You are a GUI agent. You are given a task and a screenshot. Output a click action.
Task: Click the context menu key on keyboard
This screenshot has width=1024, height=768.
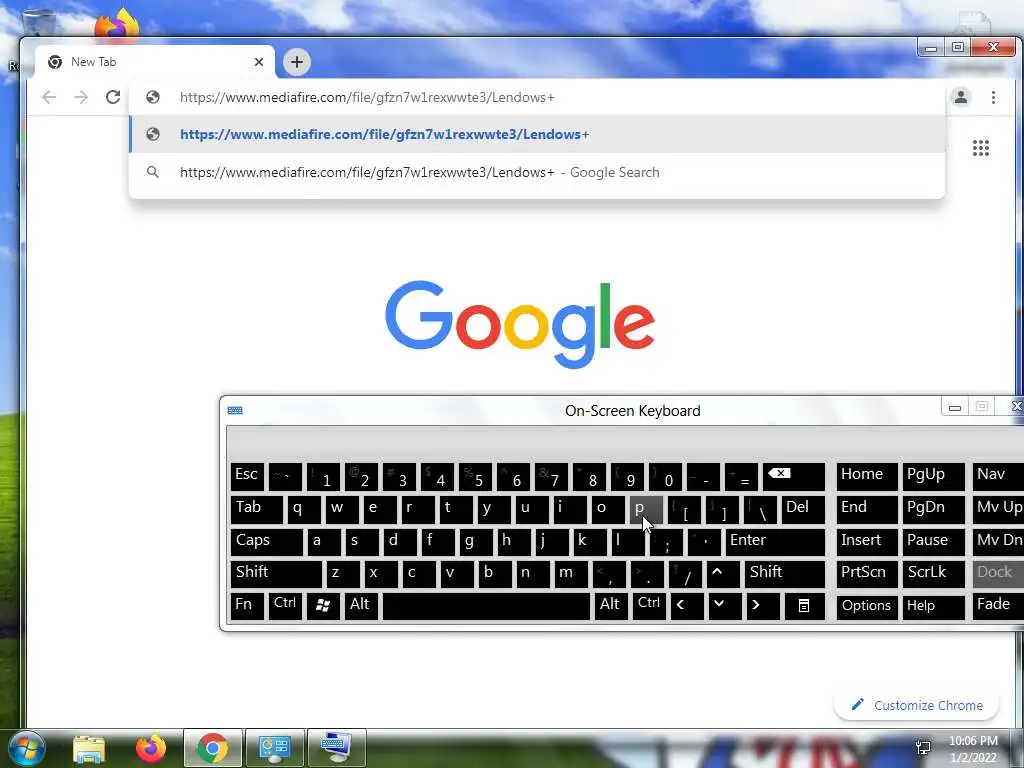804,606
